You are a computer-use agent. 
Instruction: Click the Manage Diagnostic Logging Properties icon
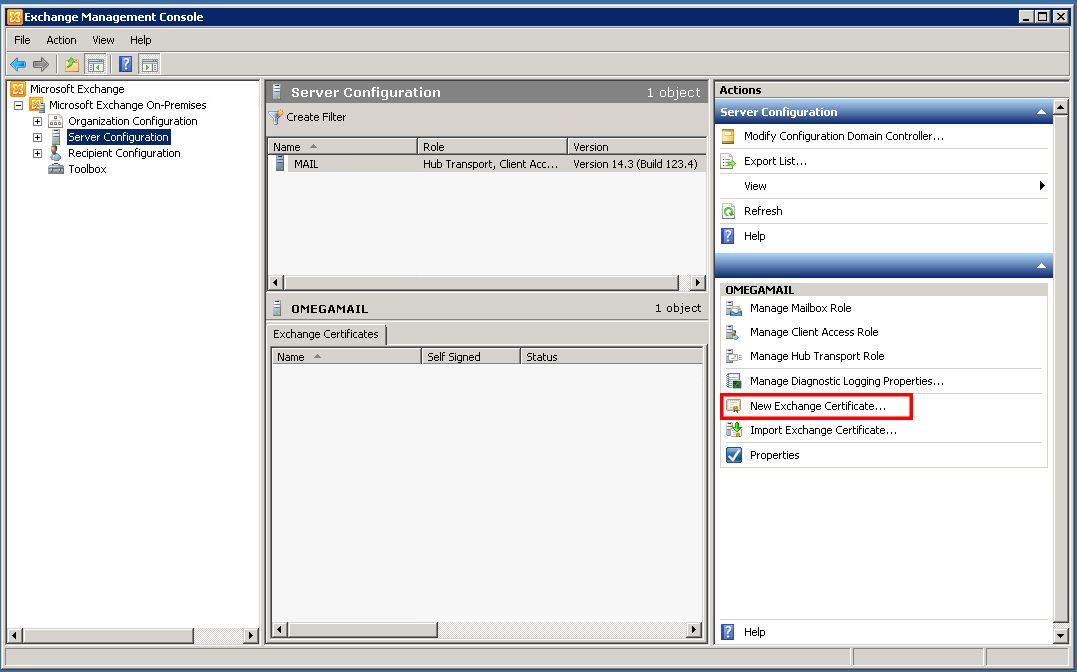click(734, 381)
